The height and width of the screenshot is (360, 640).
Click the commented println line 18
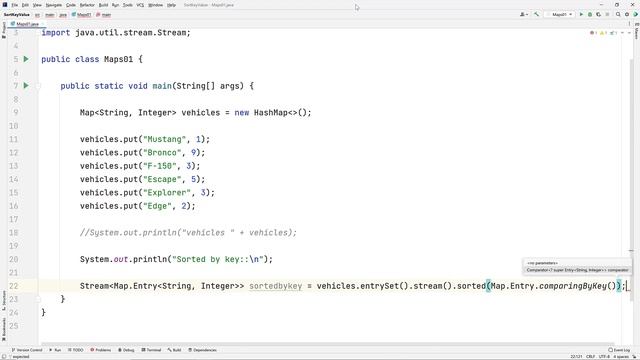(188, 233)
